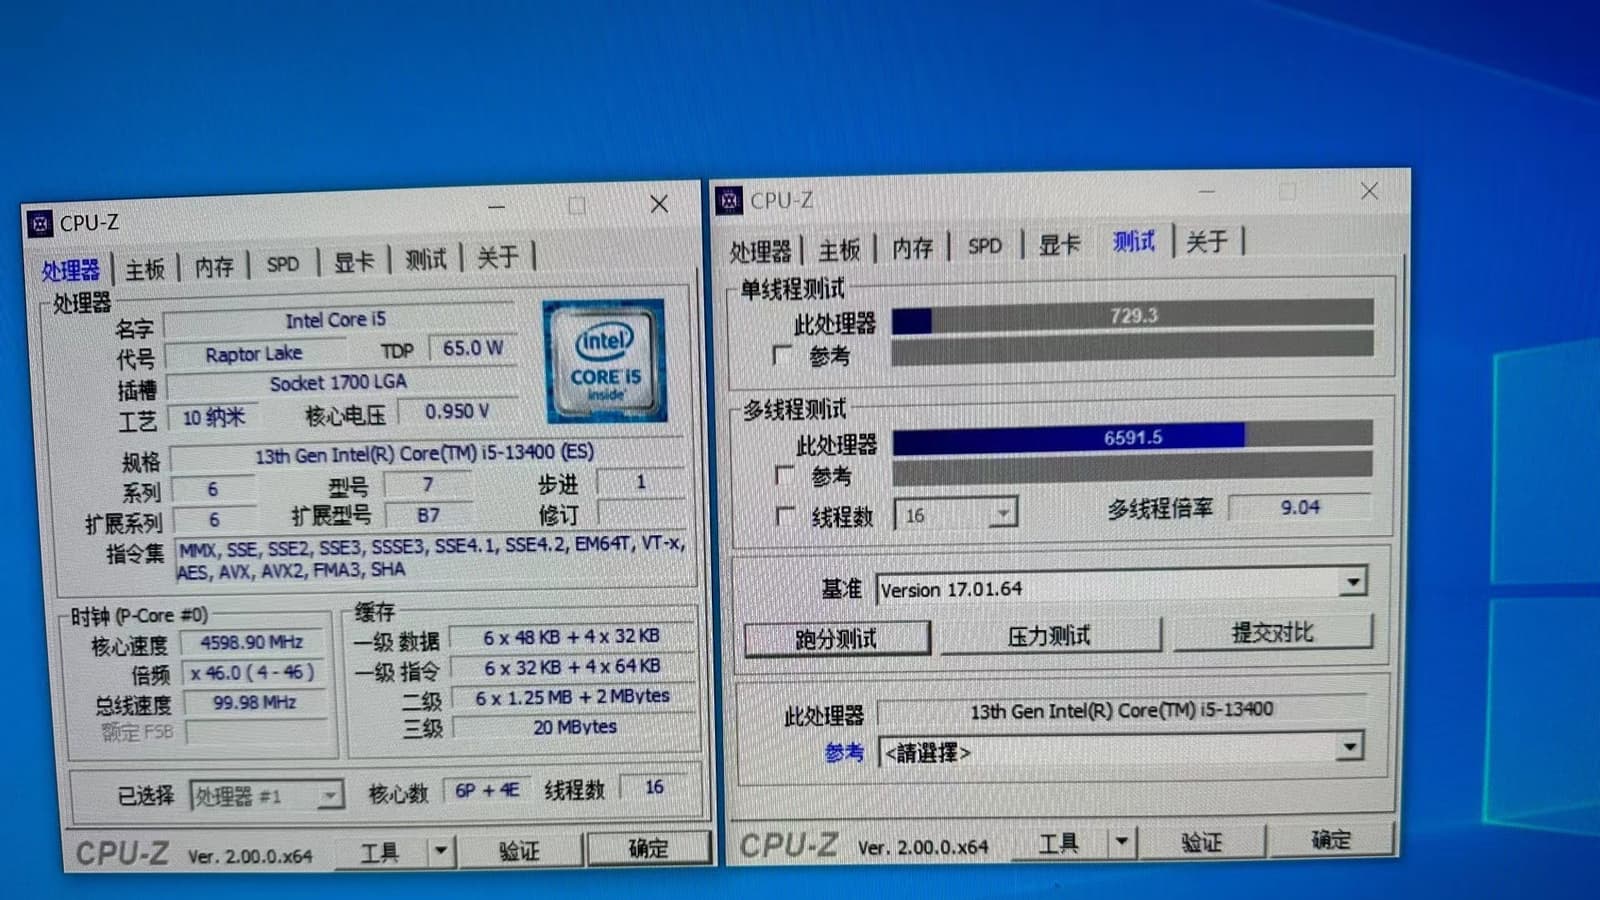
Task: Click the 倍频 value x 46.0 ( 4 - 46 )
Action: (x=252, y=672)
